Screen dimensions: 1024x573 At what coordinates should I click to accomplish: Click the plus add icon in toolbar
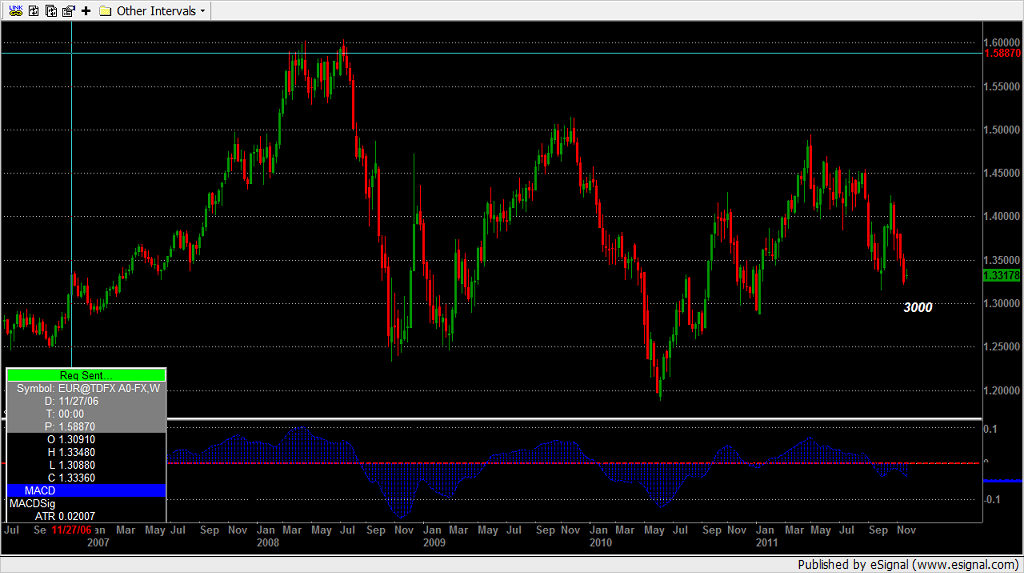(x=86, y=10)
